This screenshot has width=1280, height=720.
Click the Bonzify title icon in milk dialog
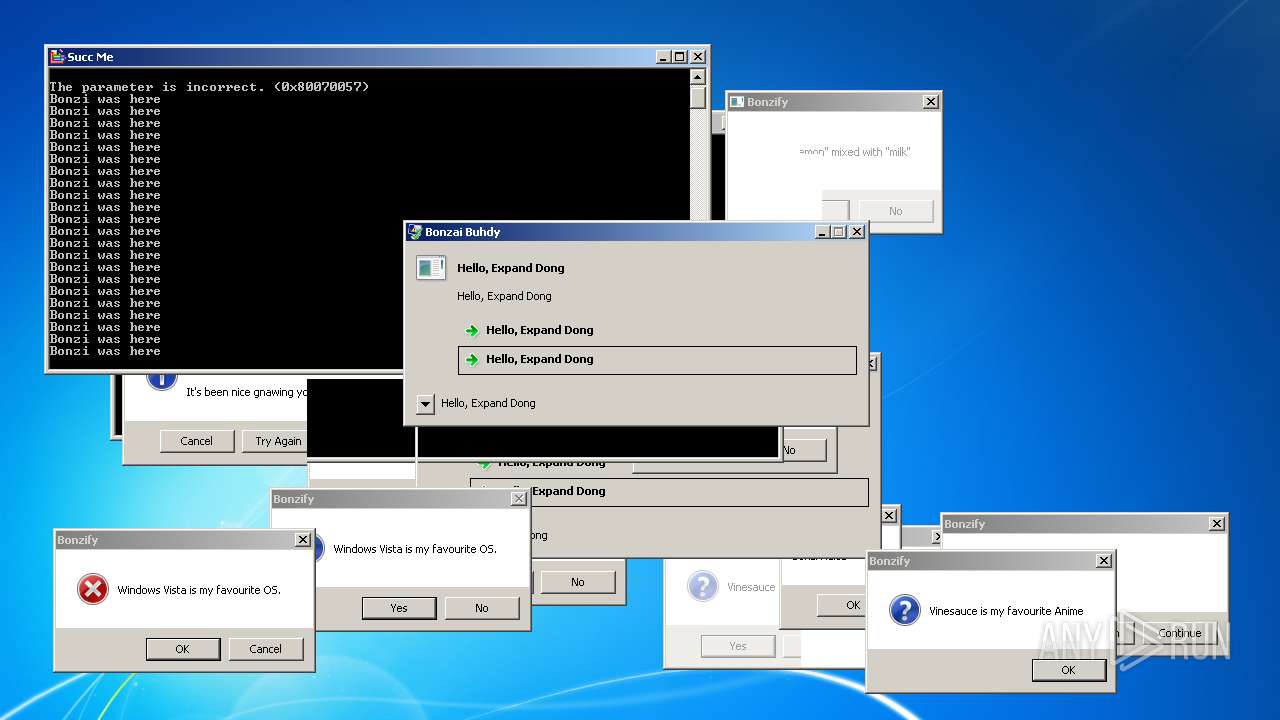(737, 102)
